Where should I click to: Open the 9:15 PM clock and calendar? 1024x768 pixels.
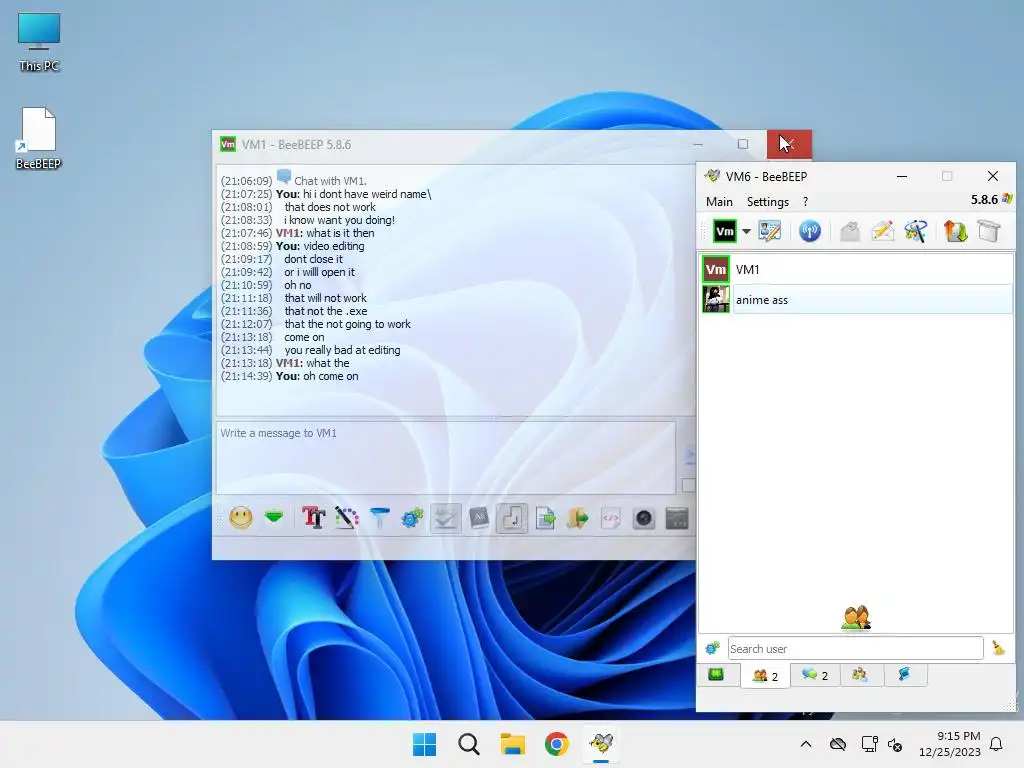(x=950, y=744)
